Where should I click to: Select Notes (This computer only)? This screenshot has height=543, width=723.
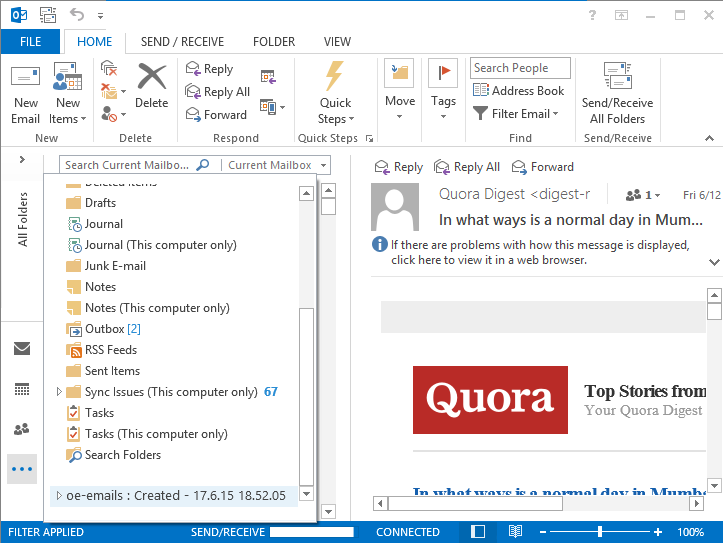click(157, 308)
